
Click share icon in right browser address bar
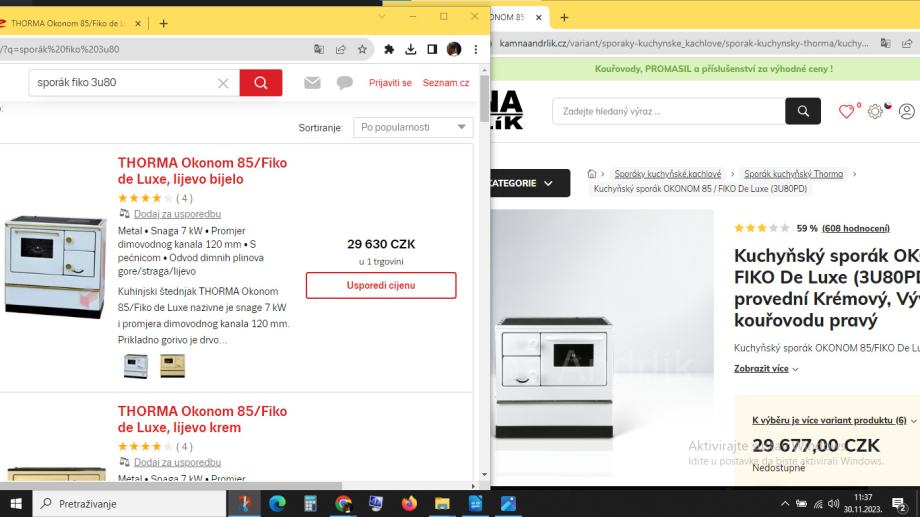coord(907,43)
